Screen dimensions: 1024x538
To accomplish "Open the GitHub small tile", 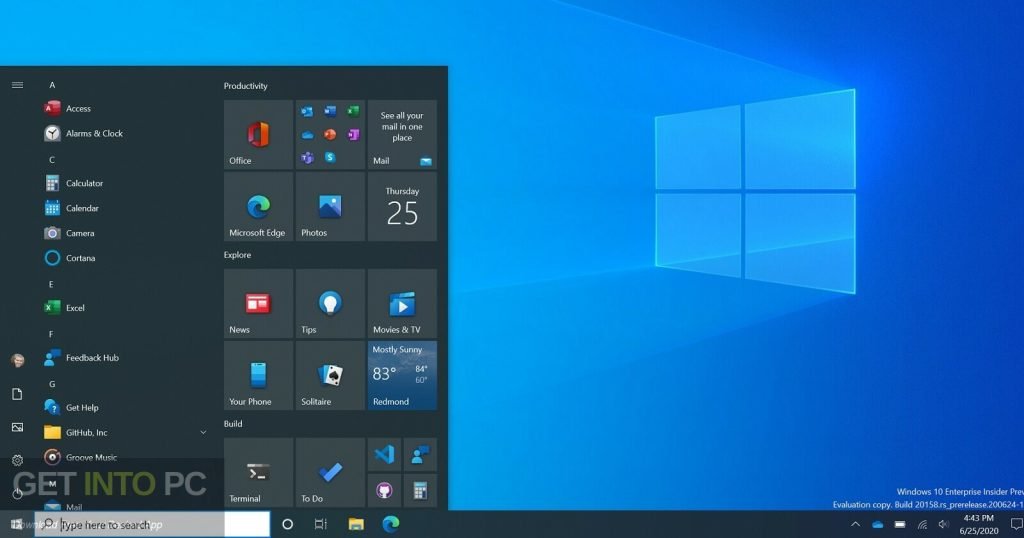I will click(385, 490).
